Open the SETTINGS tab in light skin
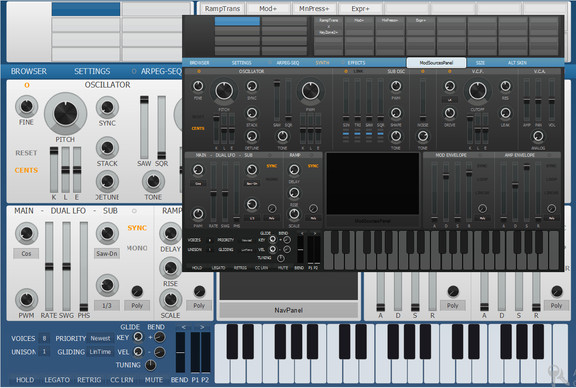The height and width of the screenshot is (388, 576). coord(92,71)
